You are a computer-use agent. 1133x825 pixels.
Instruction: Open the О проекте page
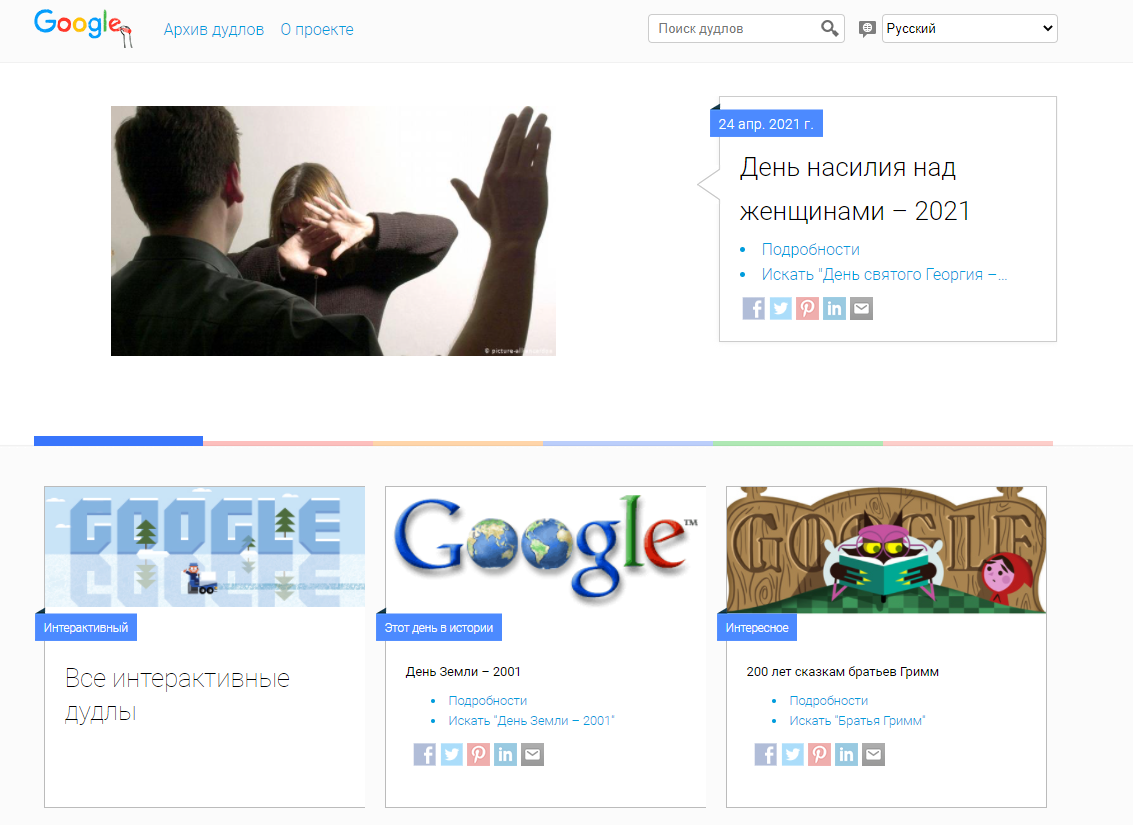[317, 30]
